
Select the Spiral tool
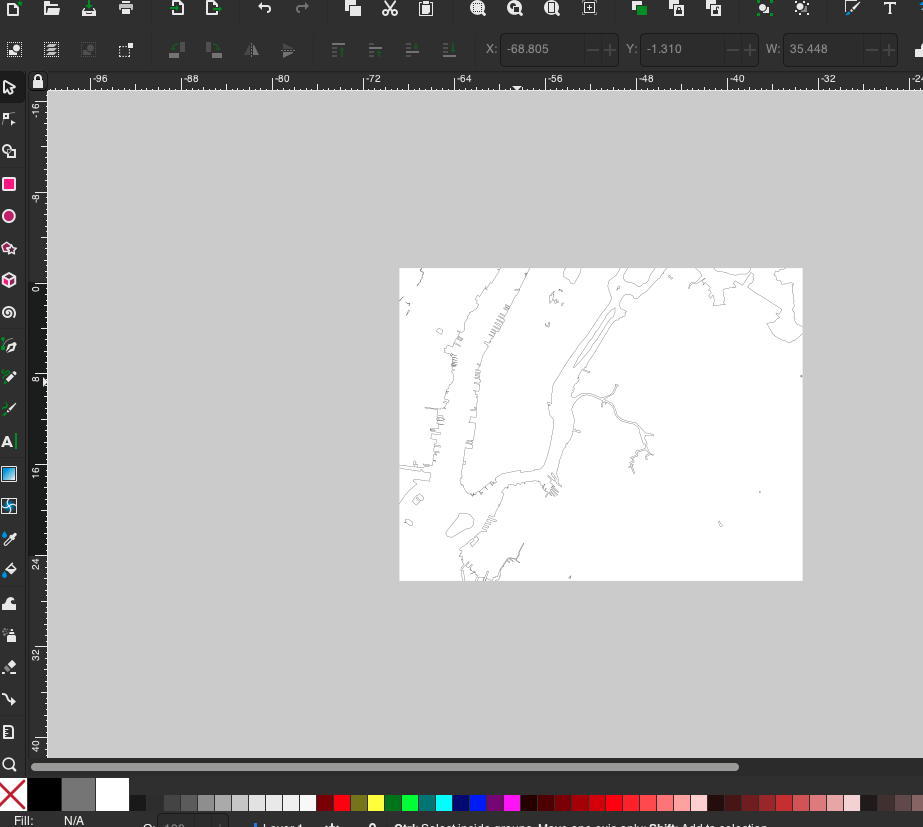(x=9, y=313)
